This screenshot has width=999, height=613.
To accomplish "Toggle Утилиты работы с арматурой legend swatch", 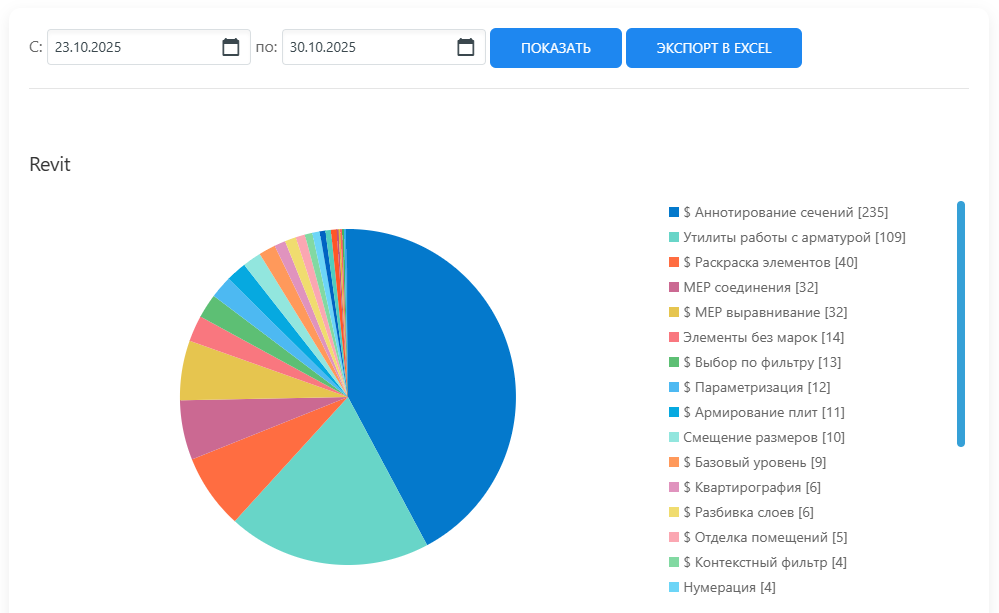I will [674, 237].
